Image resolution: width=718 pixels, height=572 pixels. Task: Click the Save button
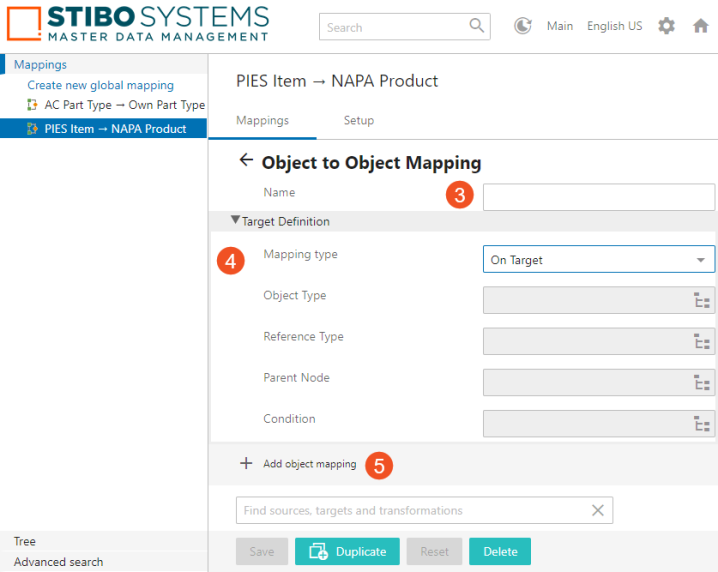(x=262, y=551)
